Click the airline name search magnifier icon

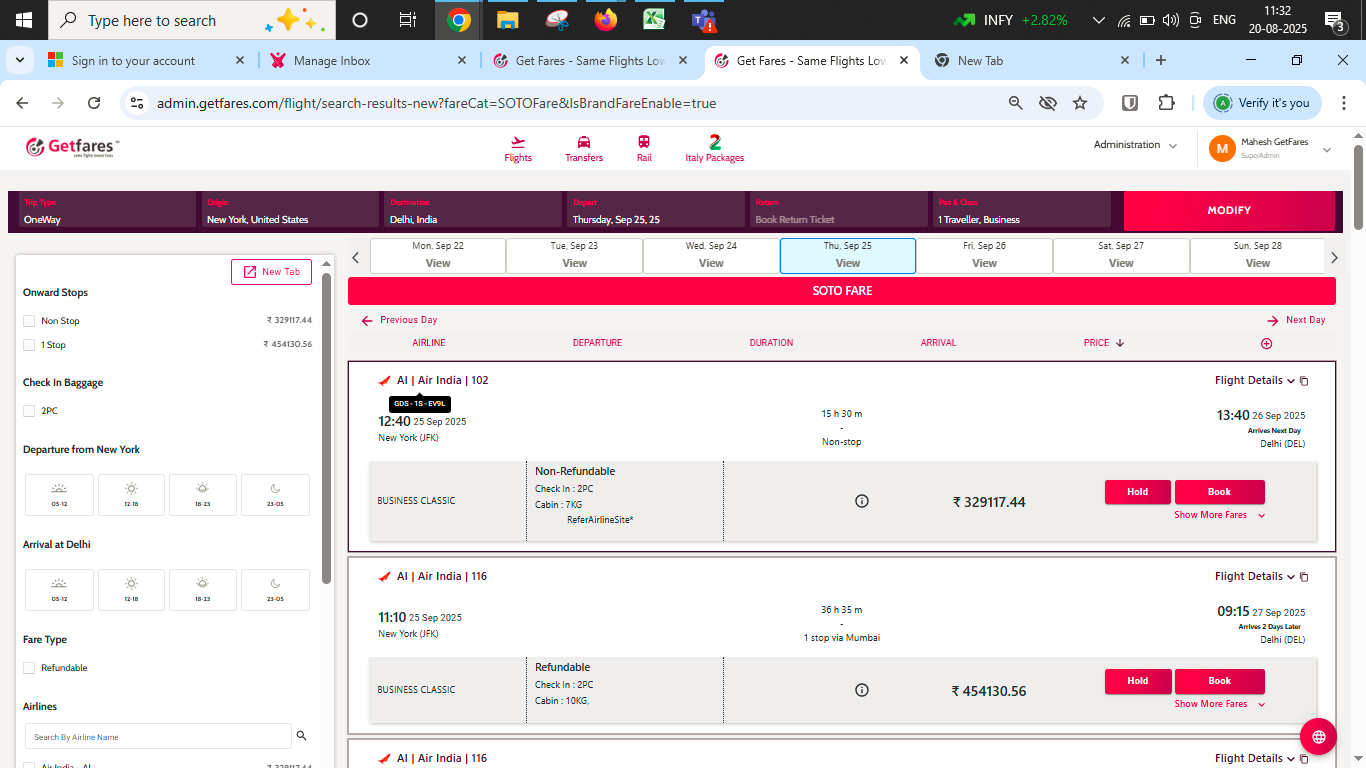pos(301,736)
